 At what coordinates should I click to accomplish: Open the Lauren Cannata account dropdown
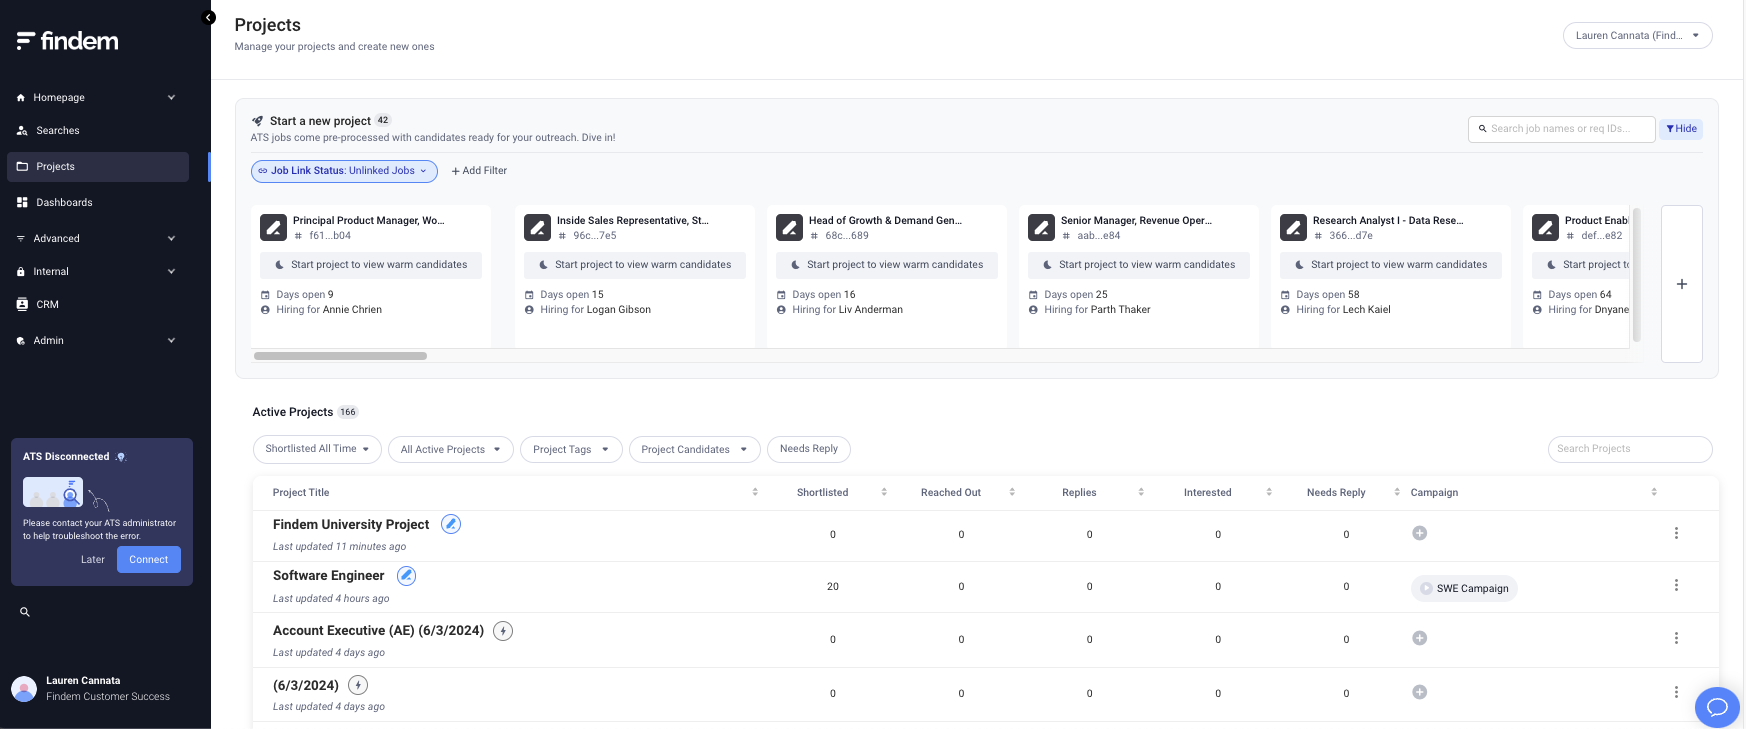click(1637, 35)
